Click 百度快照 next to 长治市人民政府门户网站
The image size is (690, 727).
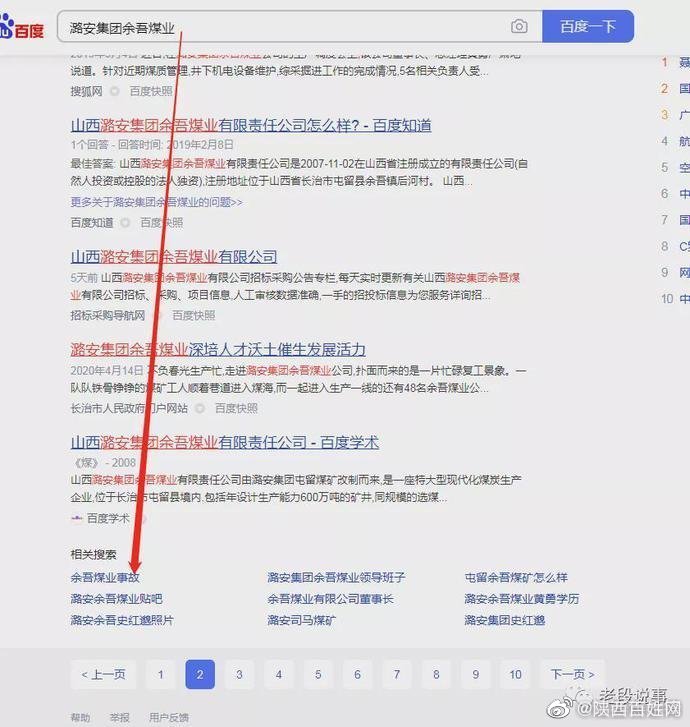[236, 408]
